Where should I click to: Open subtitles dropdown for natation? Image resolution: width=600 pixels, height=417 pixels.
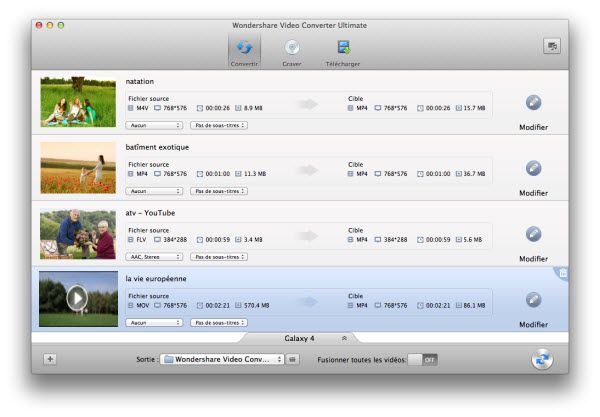point(219,125)
